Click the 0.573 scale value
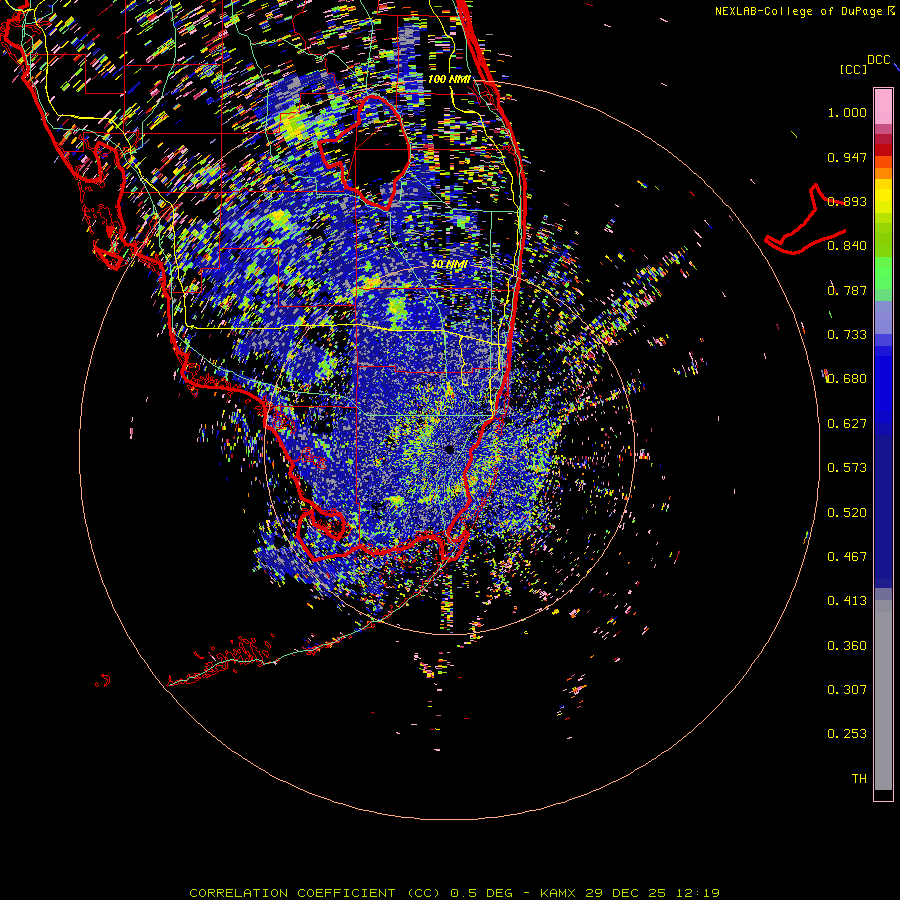 [x=847, y=468]
